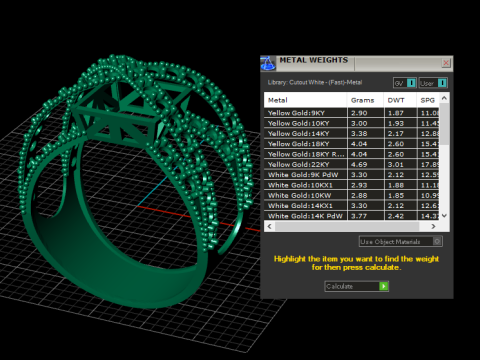This screenshot has height=360, width=480.
Task: Click the SPG column header
Action: (428, 100)
